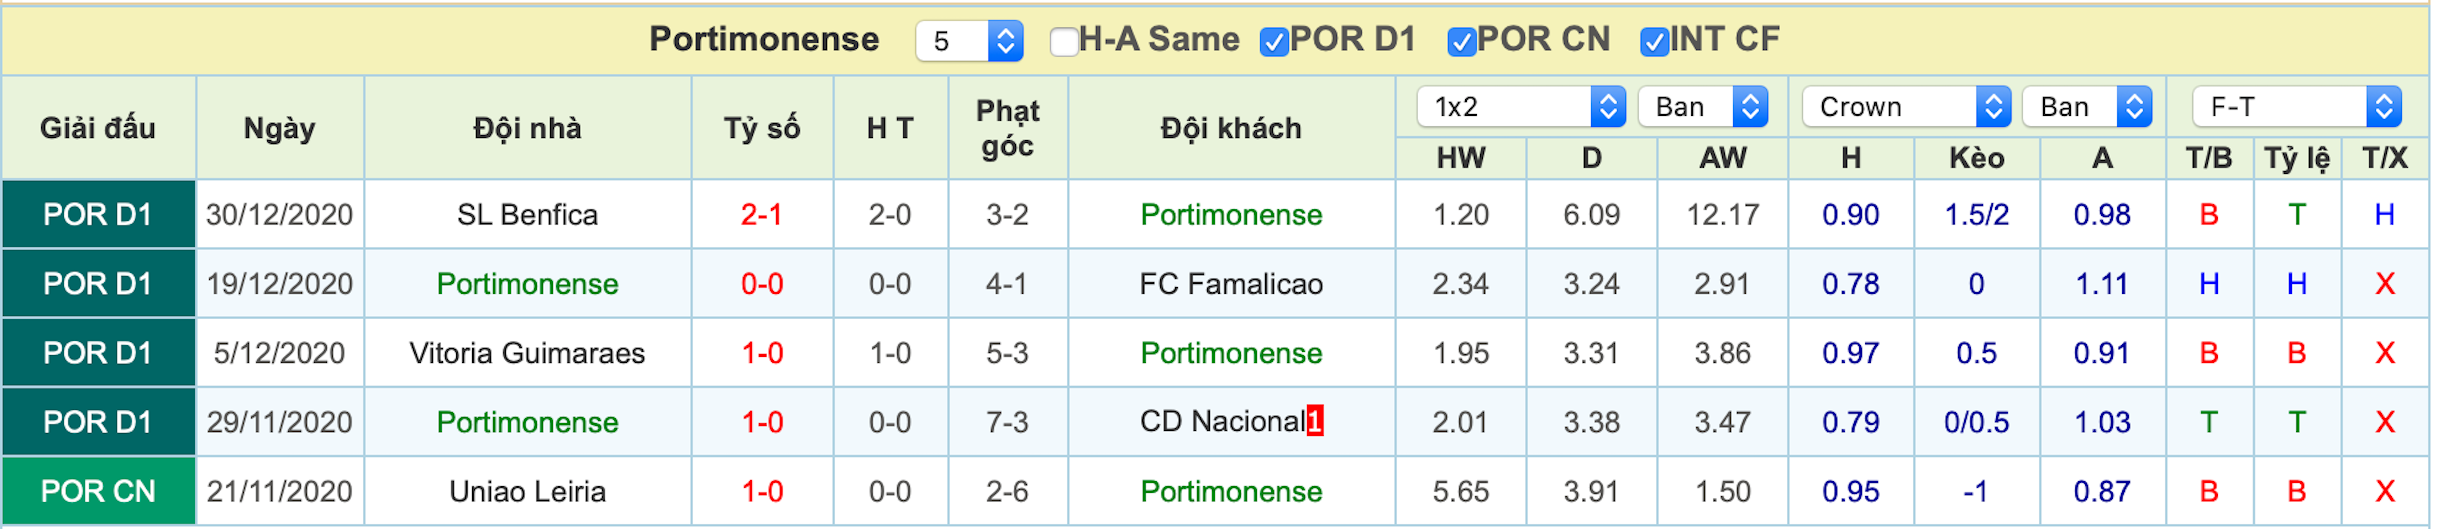Uncheck the POR CN league filter
The width and height of the screenshot is (2438, 529).
point(1462,41)
